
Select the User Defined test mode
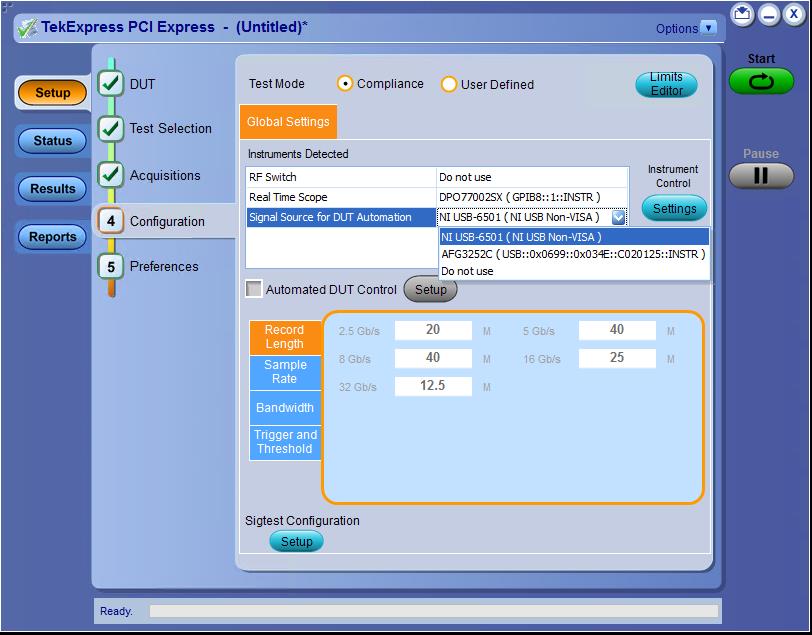click(x=449, y=85)
